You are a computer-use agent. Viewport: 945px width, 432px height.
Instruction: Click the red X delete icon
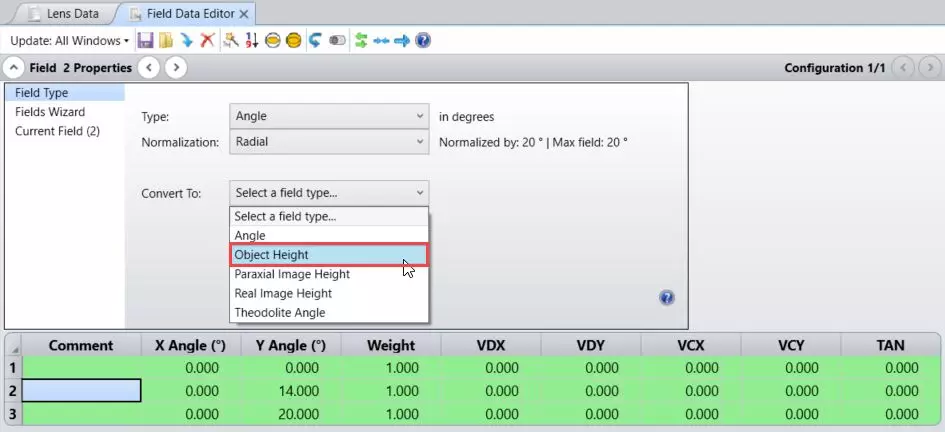click(x=207, y=41)
